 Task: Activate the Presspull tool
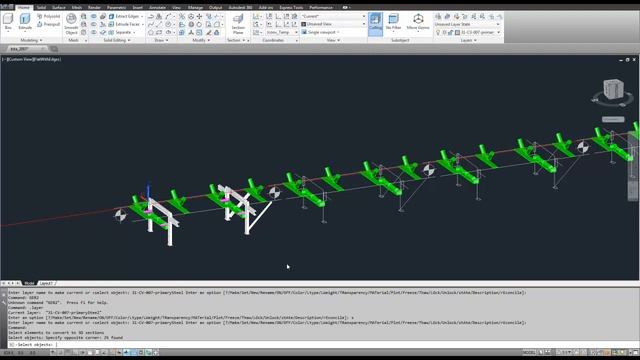click(49, 24)
